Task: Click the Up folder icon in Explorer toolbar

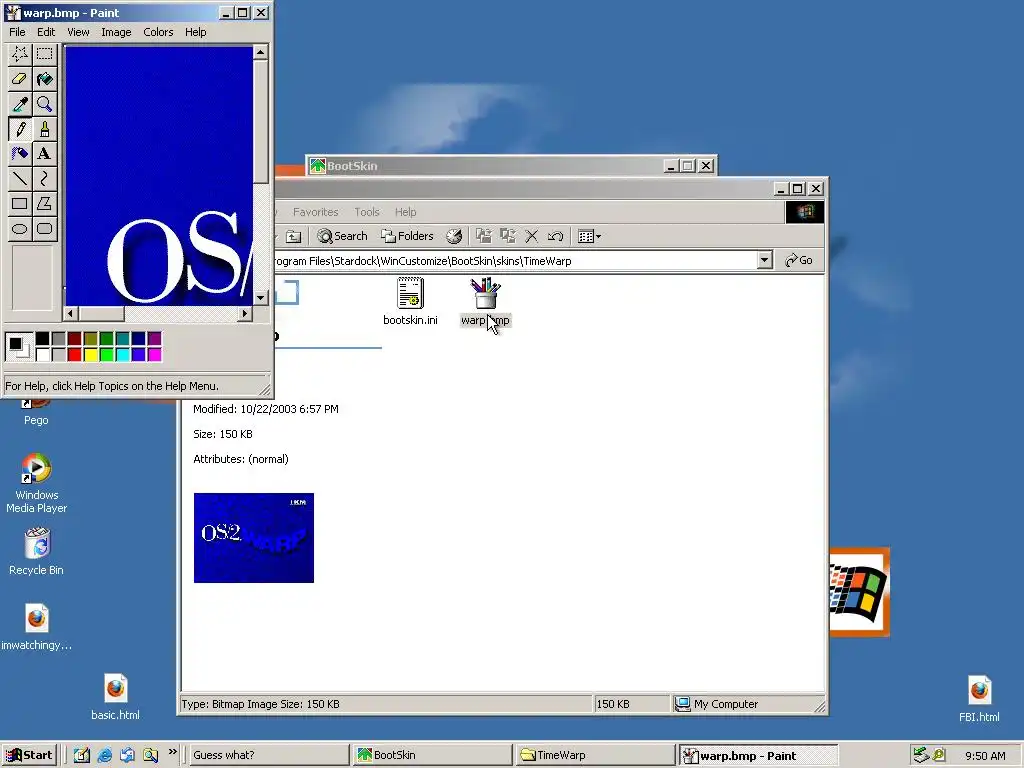Action: (294, 236)
